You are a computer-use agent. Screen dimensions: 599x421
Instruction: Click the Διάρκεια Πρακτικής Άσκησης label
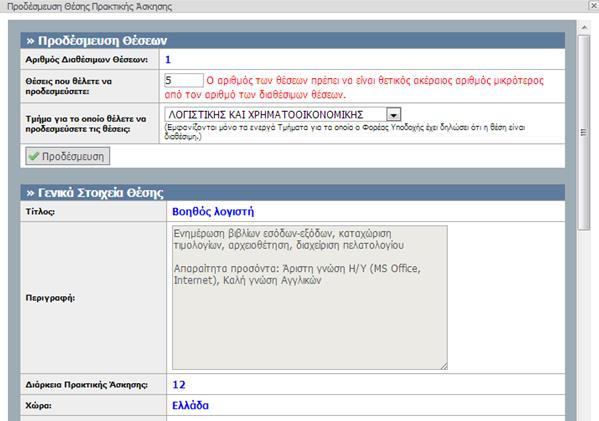[x=86, y=385]
